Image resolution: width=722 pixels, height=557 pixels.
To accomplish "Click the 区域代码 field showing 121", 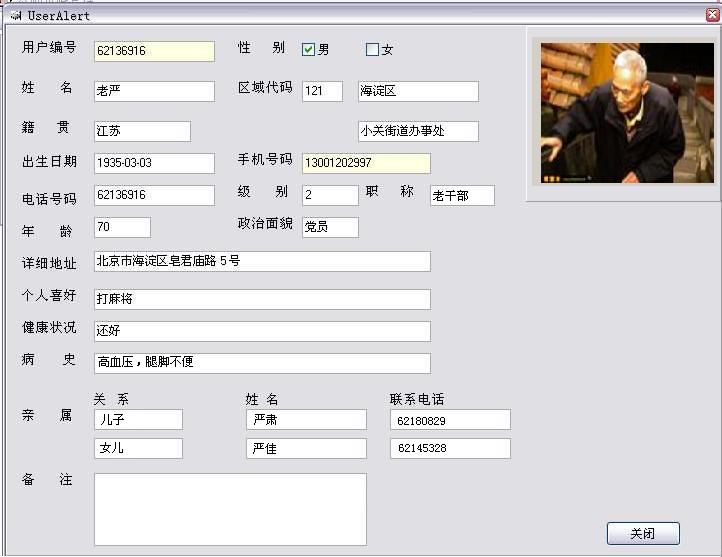I will coord(322,91).
